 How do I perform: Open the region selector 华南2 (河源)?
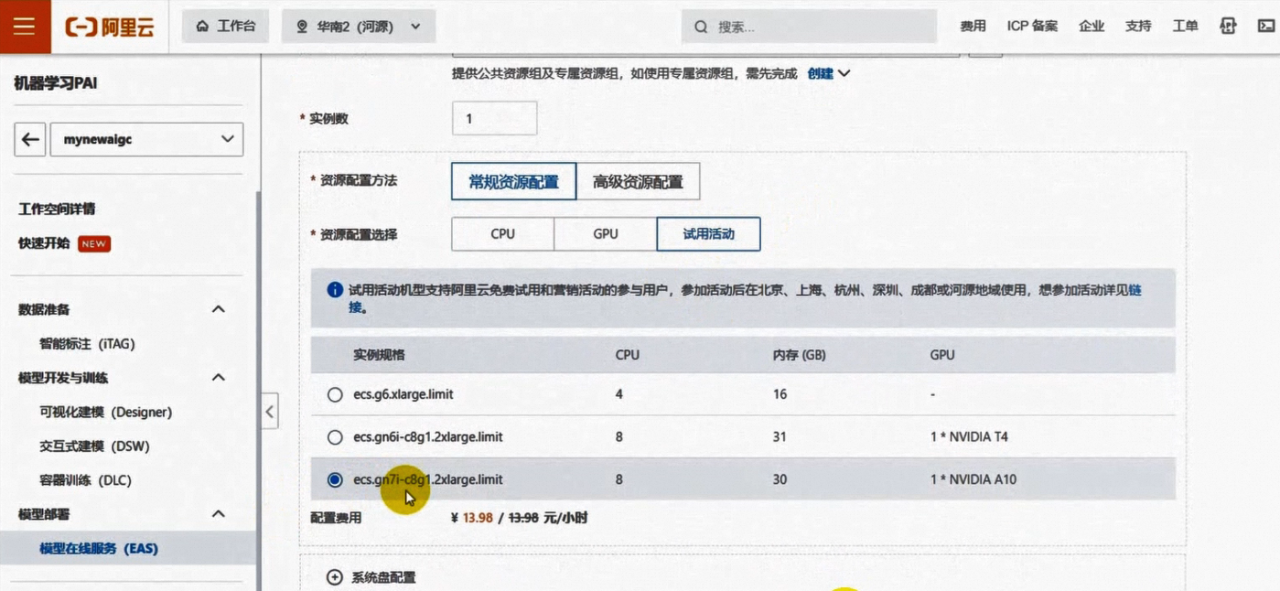pyautogui.click(x=359, y=27)
